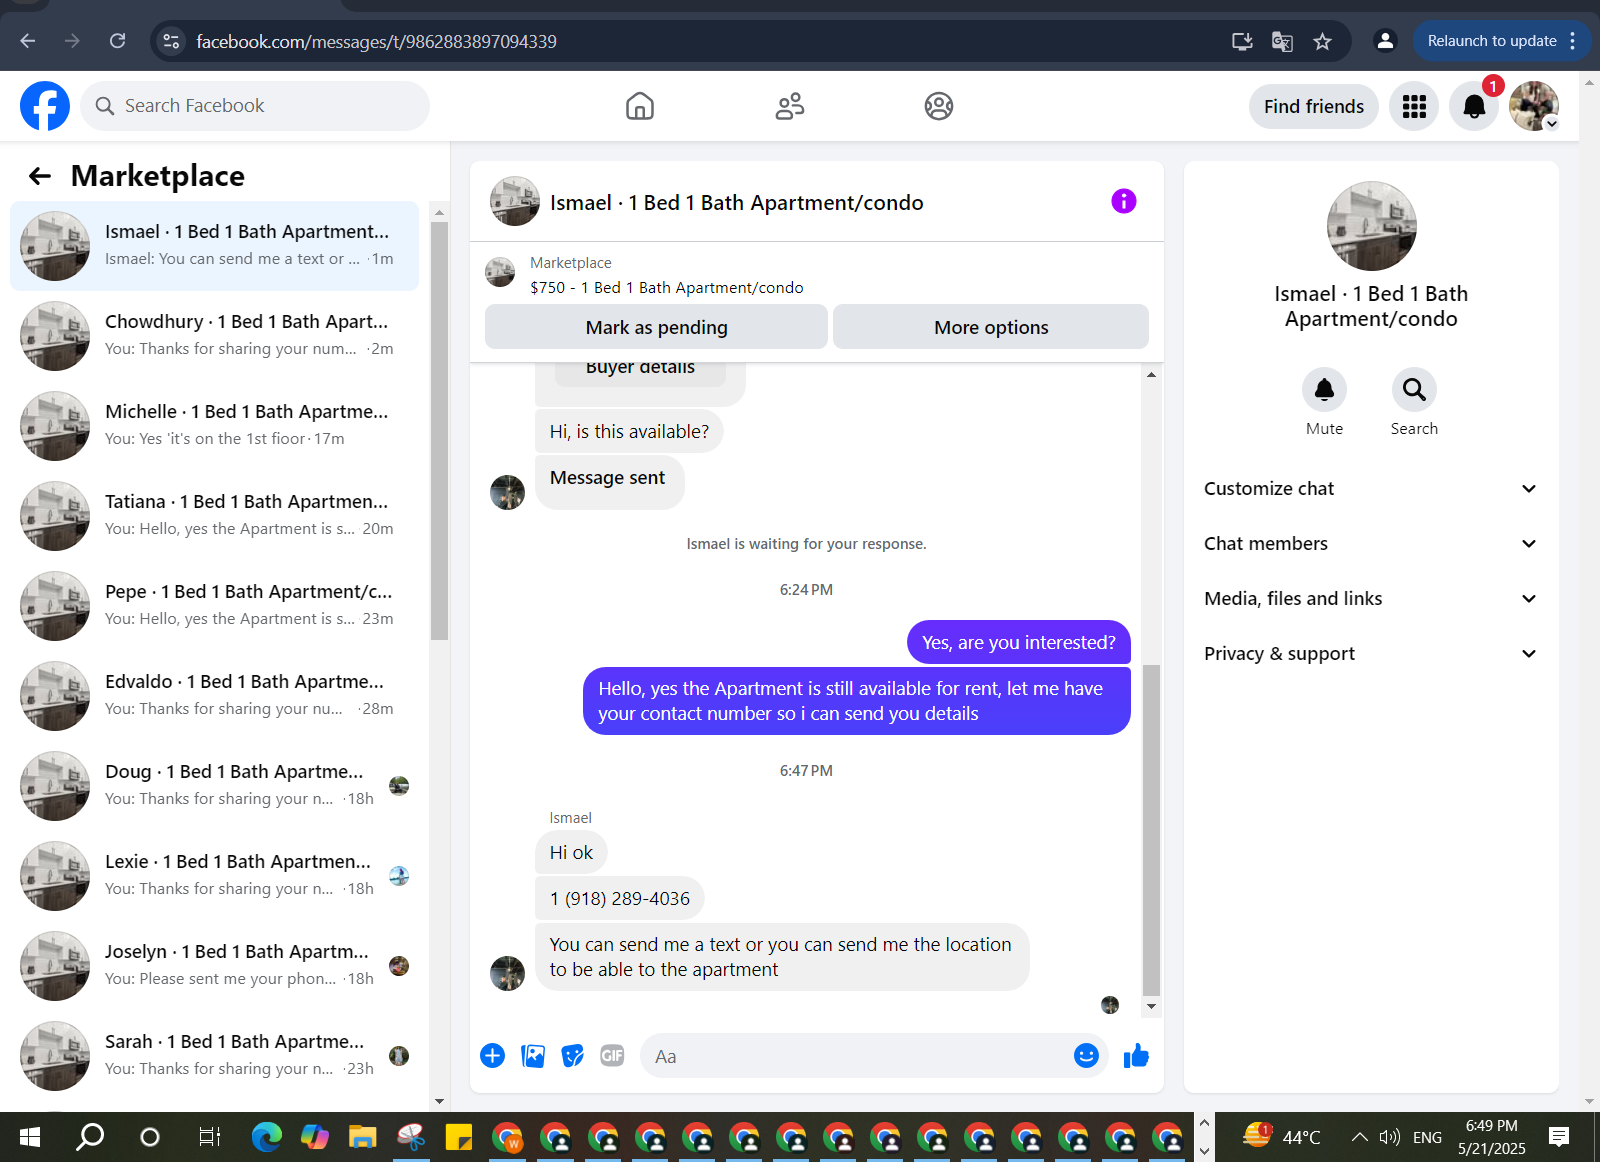Viewport: 1600px width, 1162px height.
Task: Expand Media, files and links section
Action: click(x=1370, y=599)
